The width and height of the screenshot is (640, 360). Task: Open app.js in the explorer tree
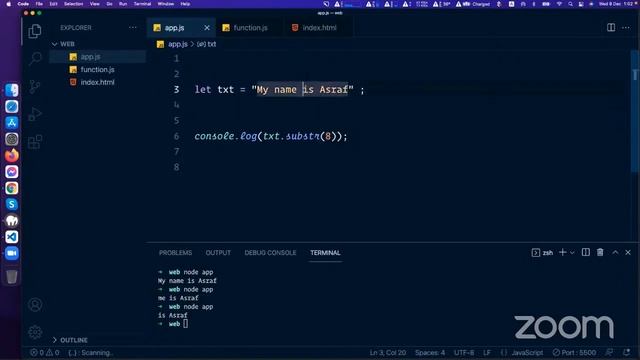tap(98, 57)
